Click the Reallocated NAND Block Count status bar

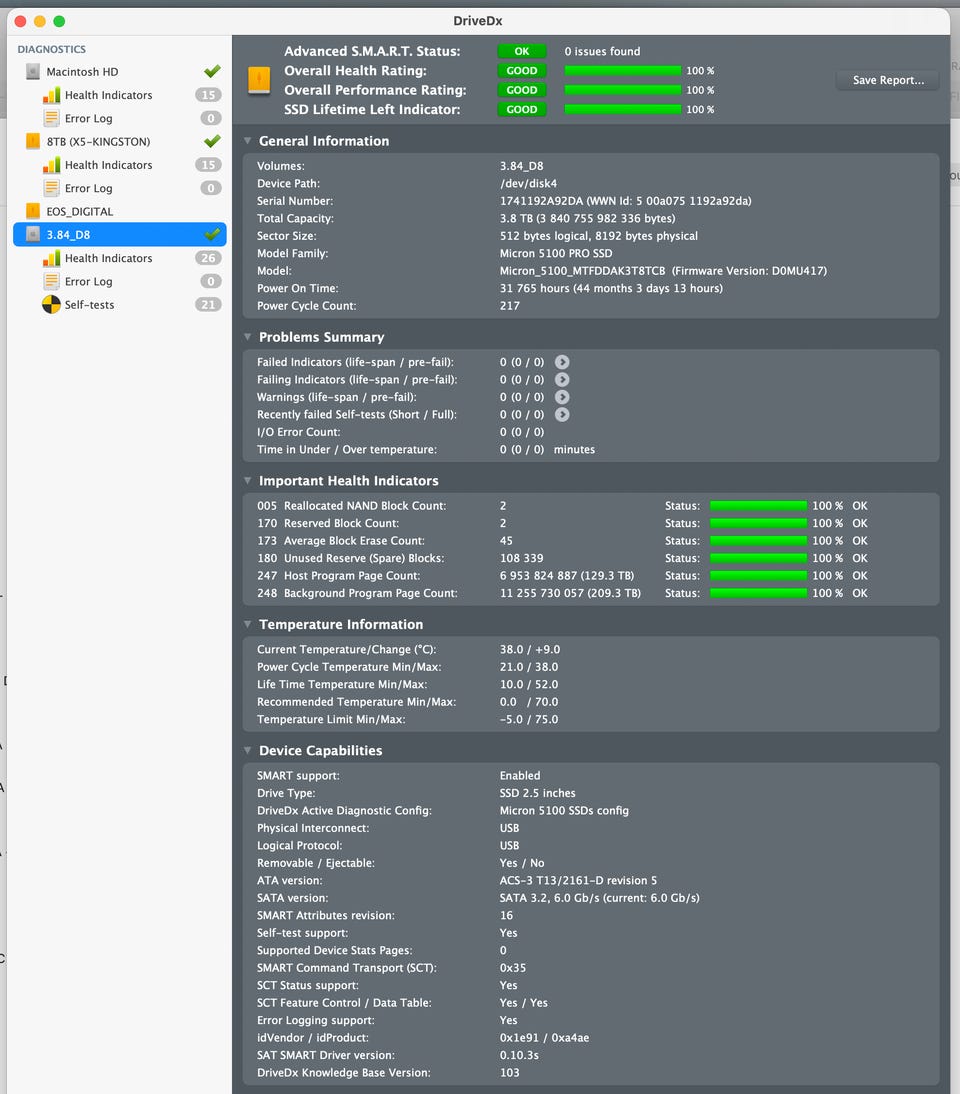coord(758,506)
